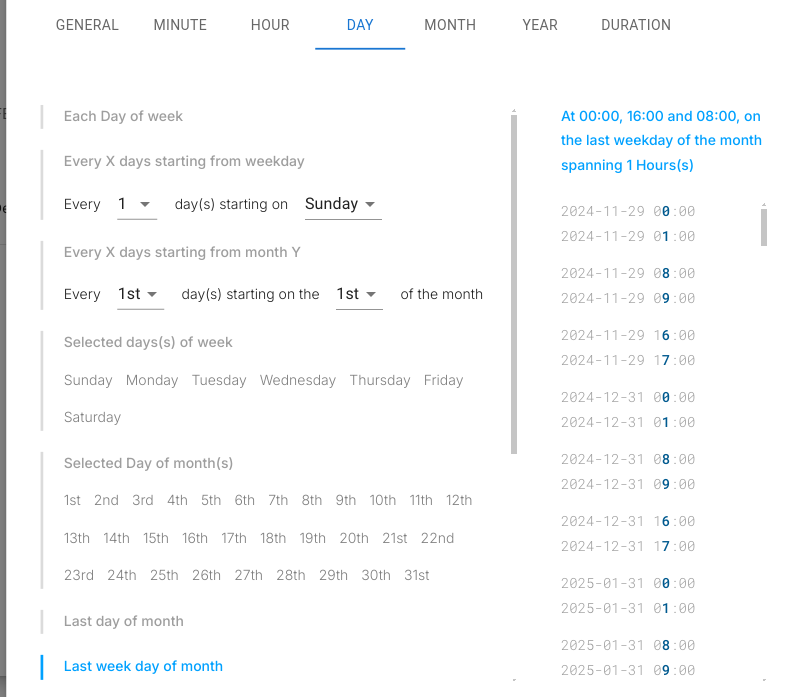This screenshot has width=792, height=697.
Task: Choose the Last day of month option
Action: coord(123,621)
